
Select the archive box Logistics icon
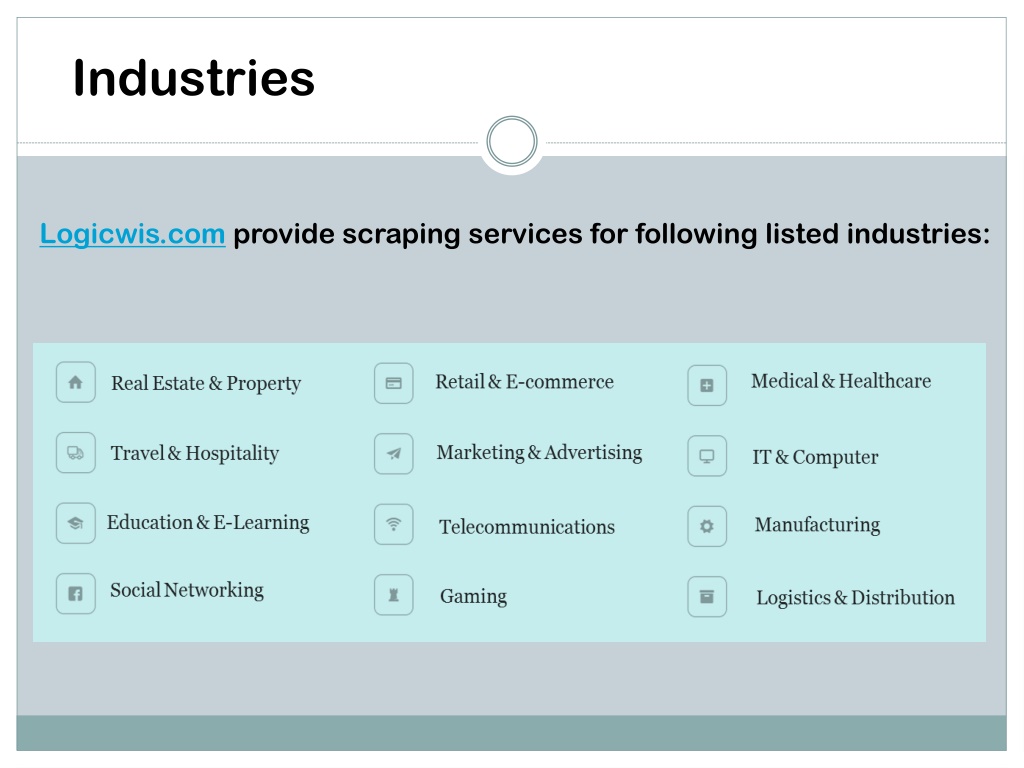point(707,597)
